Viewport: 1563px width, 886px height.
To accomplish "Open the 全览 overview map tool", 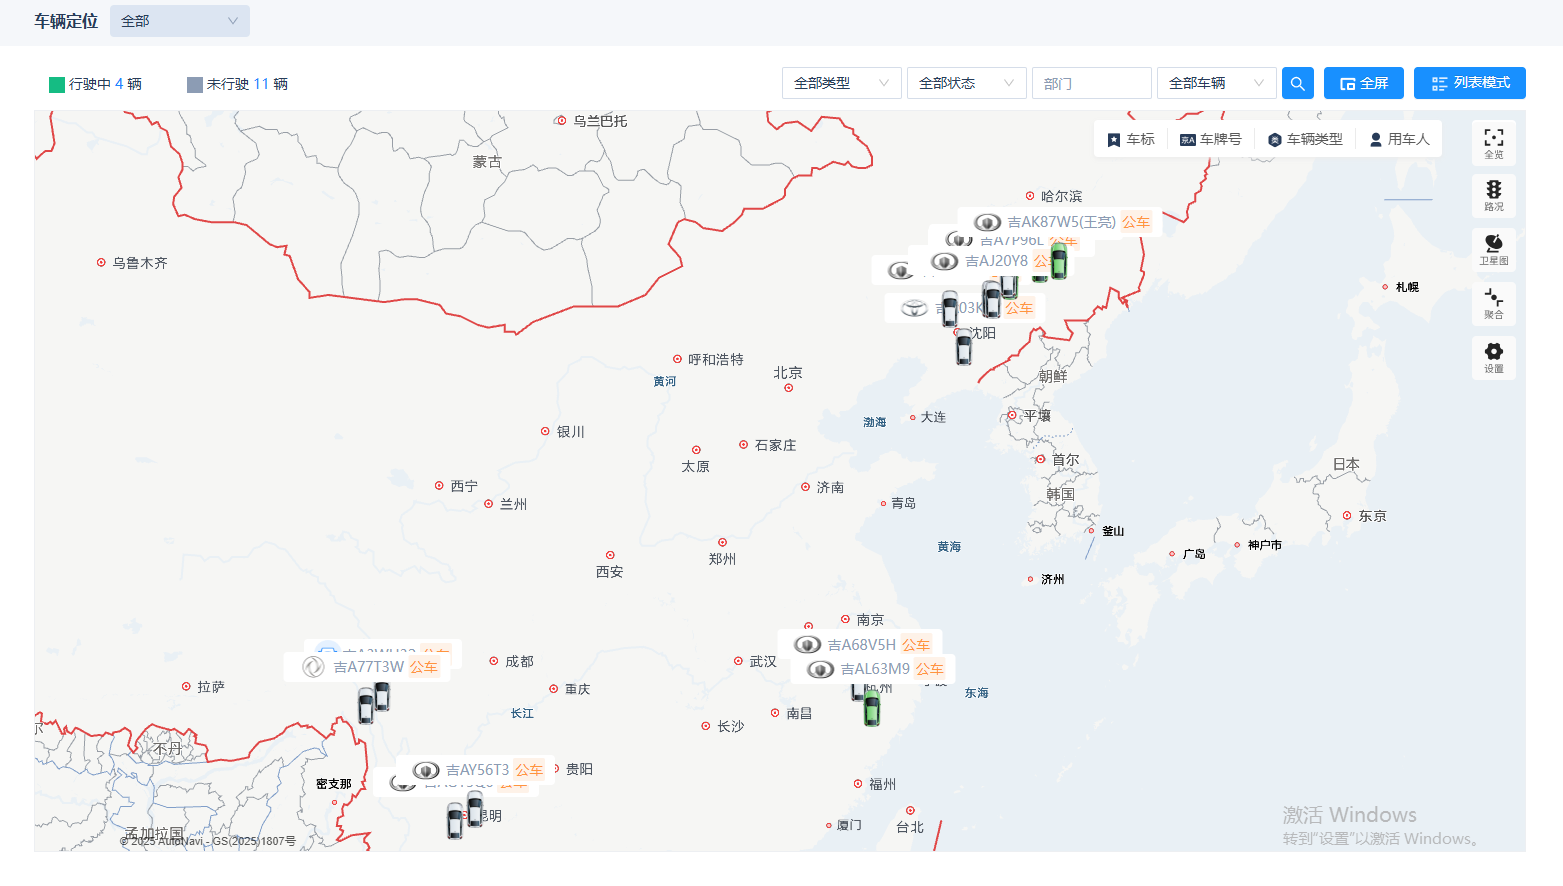I will (x=1493, y=142).
